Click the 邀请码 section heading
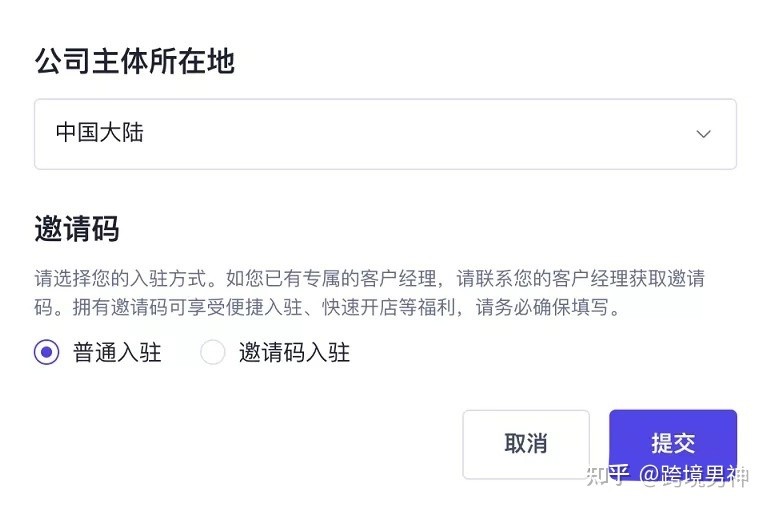Screen dimensions: 768x508 tap(77, 229)
